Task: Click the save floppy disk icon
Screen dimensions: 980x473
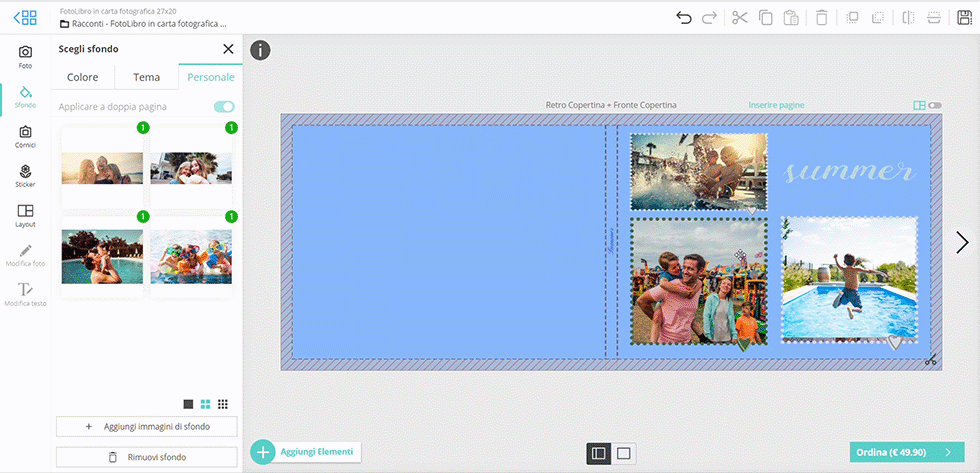Action: 961,18
